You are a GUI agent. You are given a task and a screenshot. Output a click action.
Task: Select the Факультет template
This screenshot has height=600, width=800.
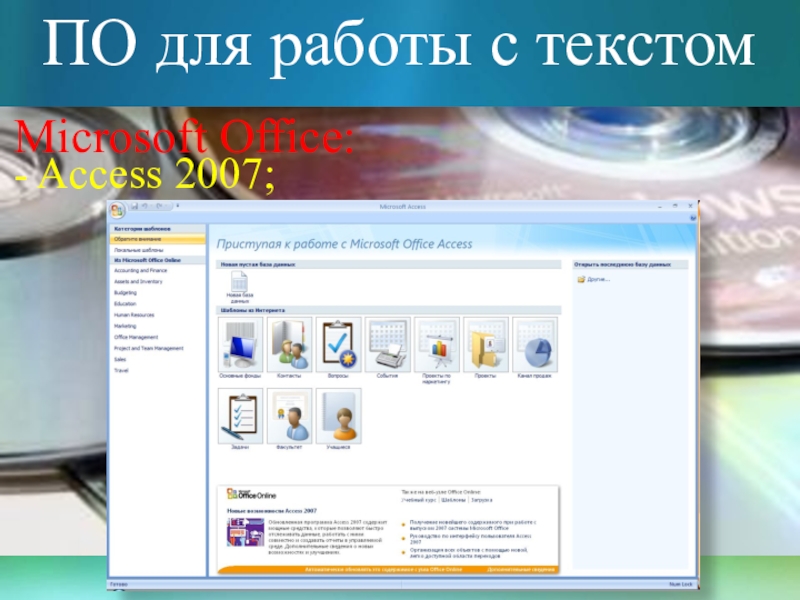coord(289,415)
